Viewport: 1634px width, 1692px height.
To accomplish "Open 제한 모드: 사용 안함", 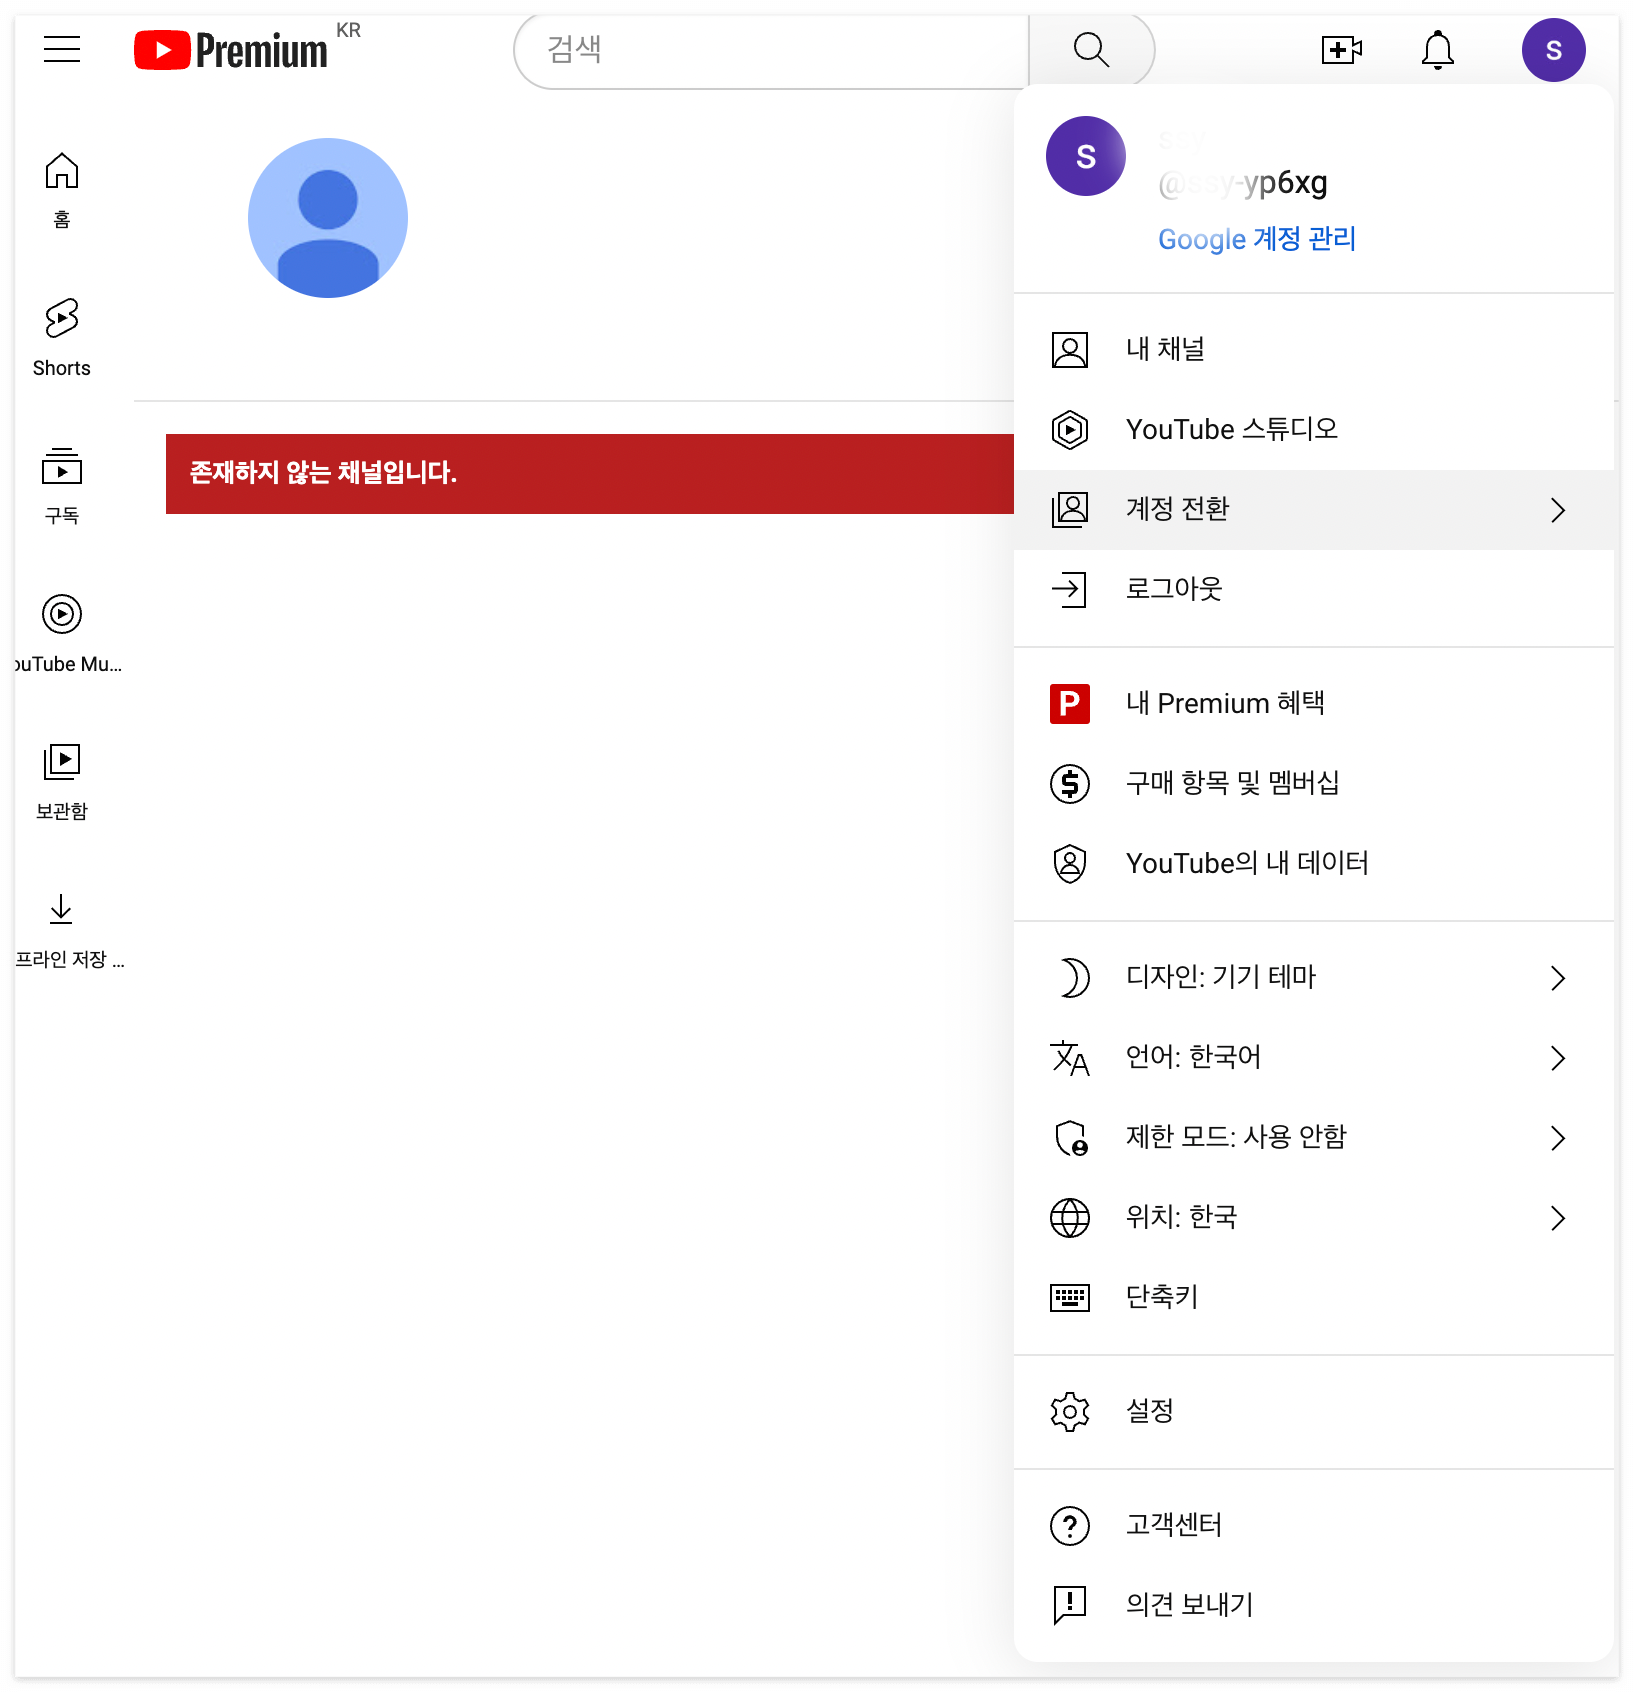I will (x=1314, y=1138).
